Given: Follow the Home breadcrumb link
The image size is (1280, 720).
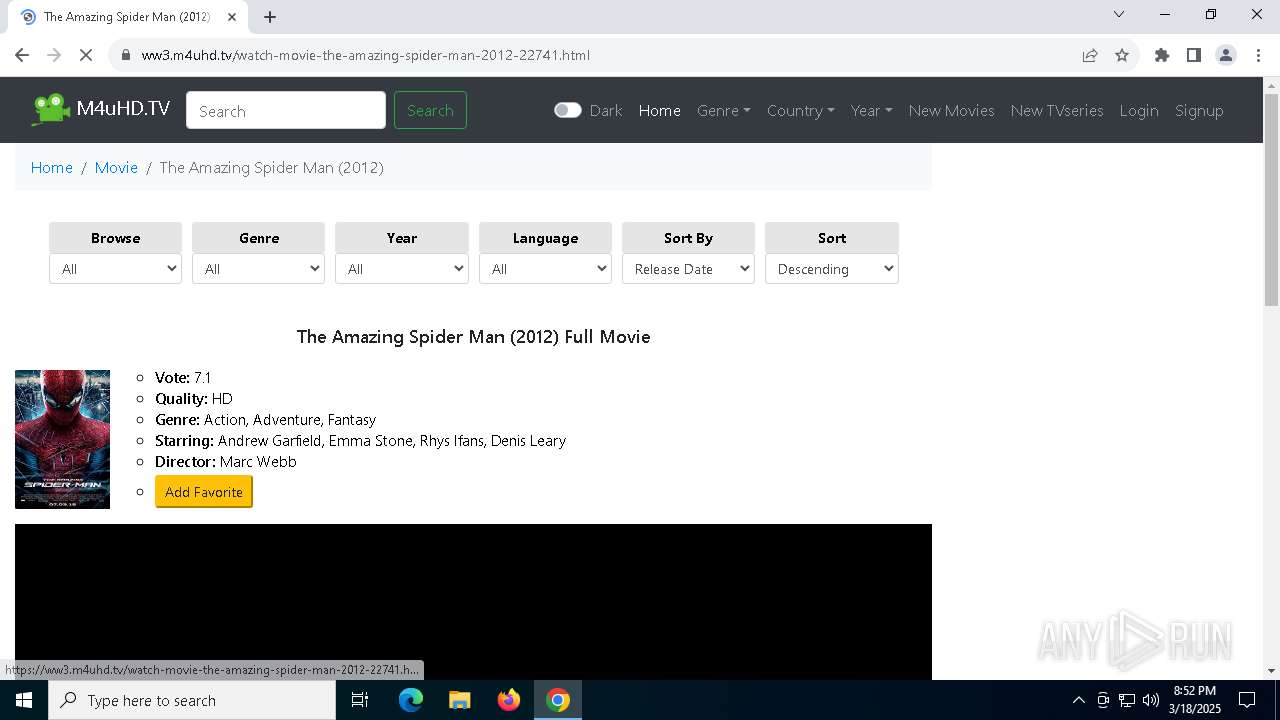Looking at the screenshot, I should point(52,167).
